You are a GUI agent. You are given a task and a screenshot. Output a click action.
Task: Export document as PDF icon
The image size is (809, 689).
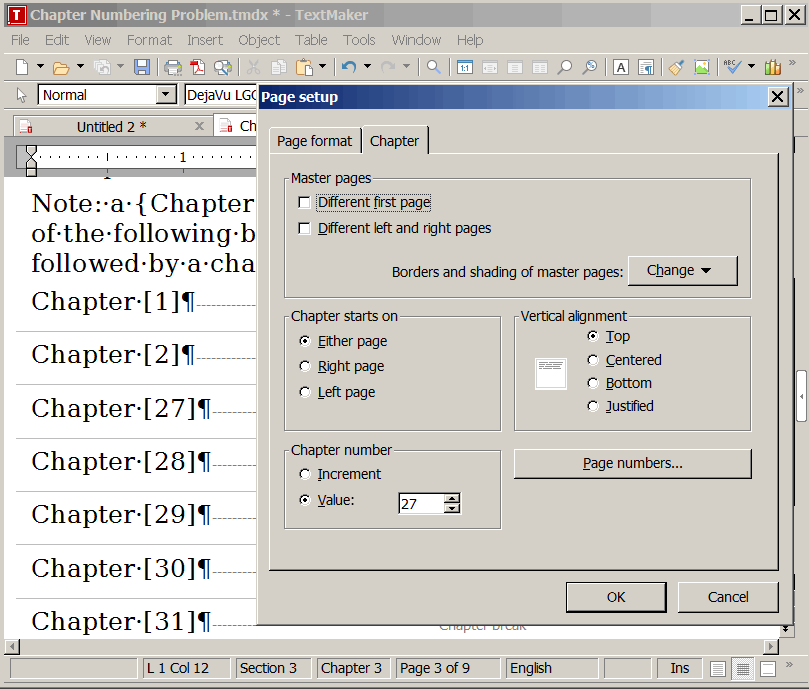point(198,67)
